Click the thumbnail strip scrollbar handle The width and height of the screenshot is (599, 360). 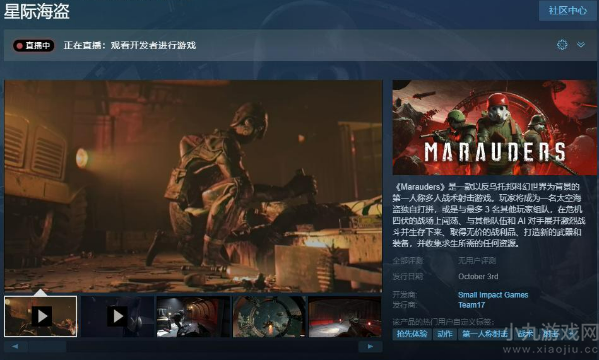click(x=47, y=347)
